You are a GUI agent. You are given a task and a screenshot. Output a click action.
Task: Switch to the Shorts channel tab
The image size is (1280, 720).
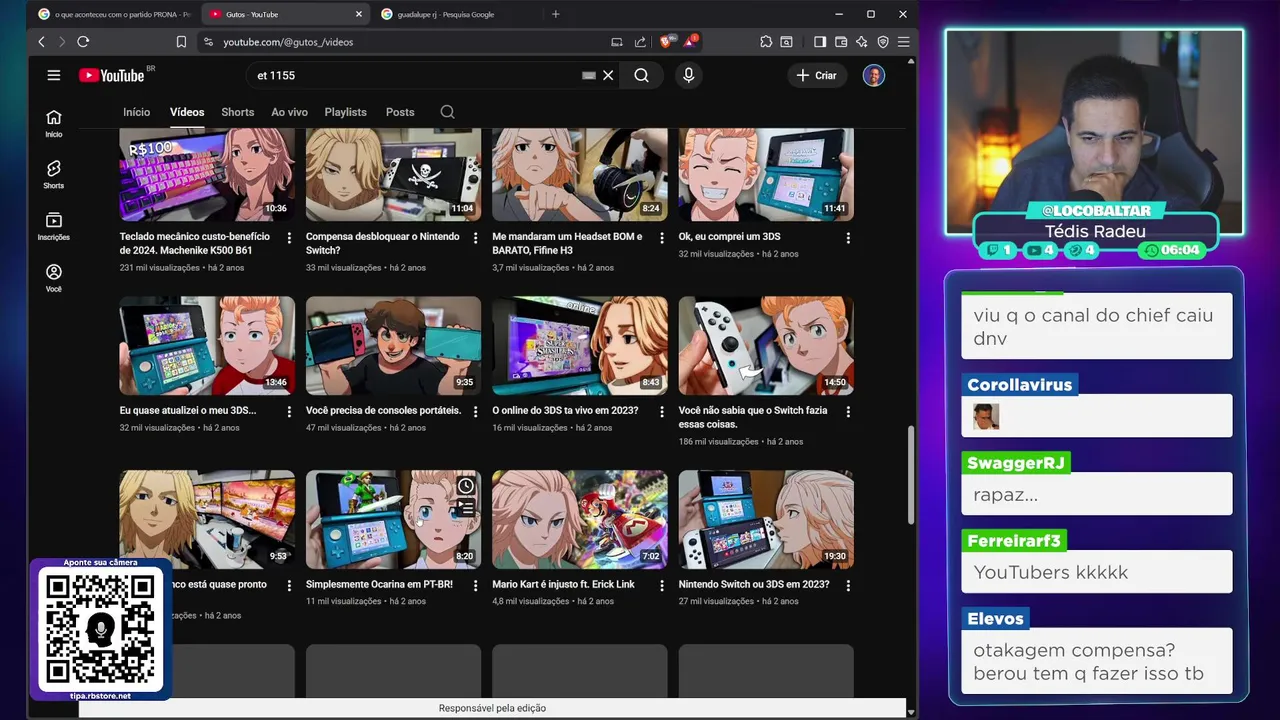[x=238, y=112]
